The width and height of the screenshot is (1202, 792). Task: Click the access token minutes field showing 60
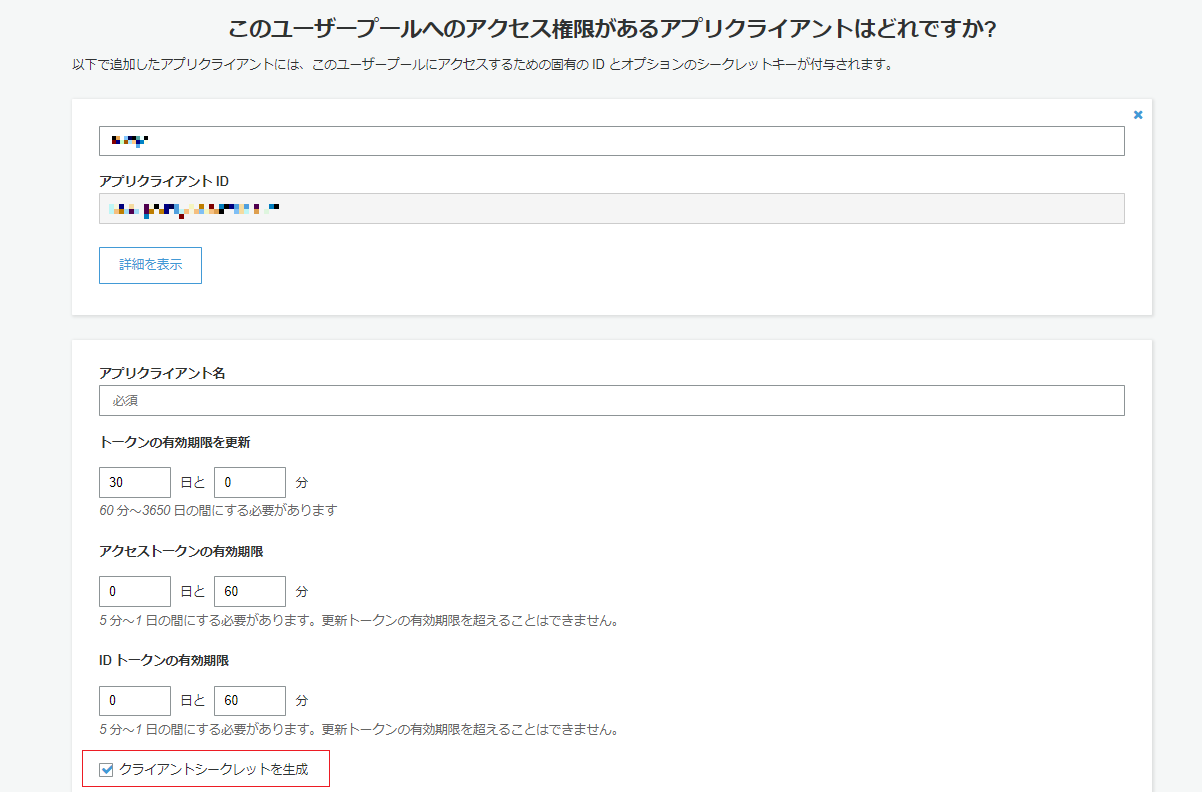(x=249, y=591)
